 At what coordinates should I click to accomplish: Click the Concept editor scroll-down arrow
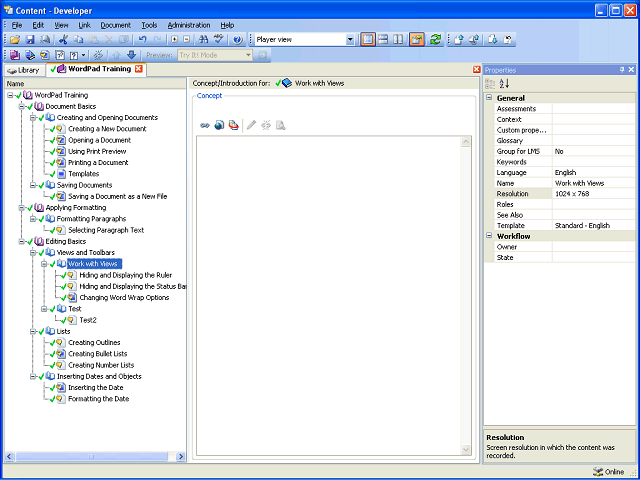coord(466,450)
